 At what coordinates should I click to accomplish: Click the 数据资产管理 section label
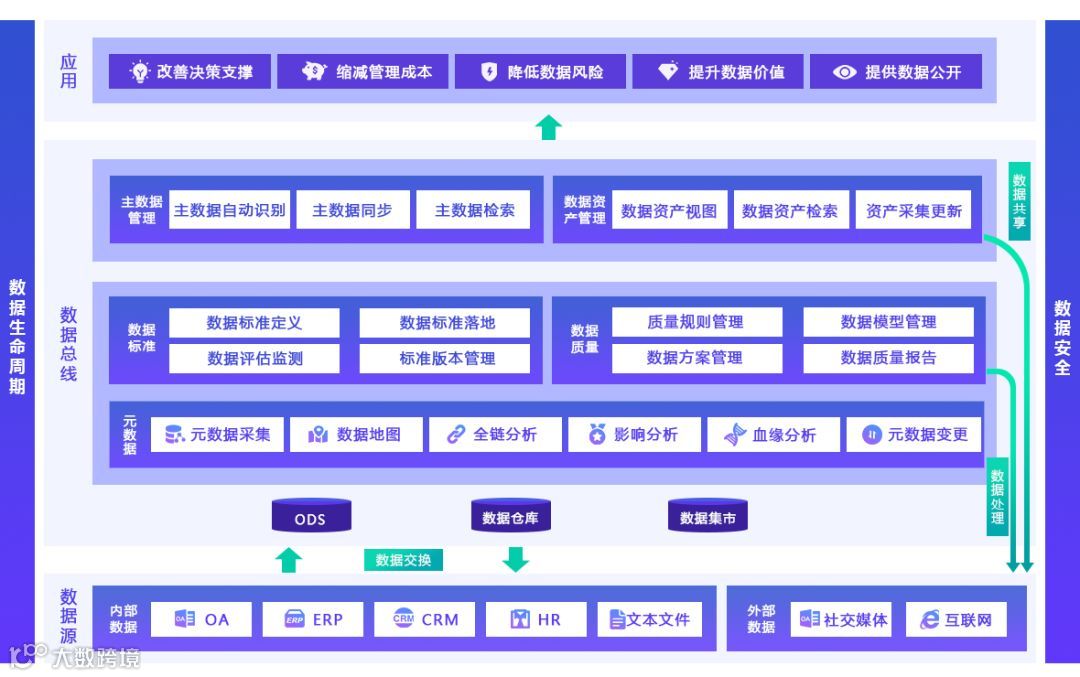(x=584, y=210)
